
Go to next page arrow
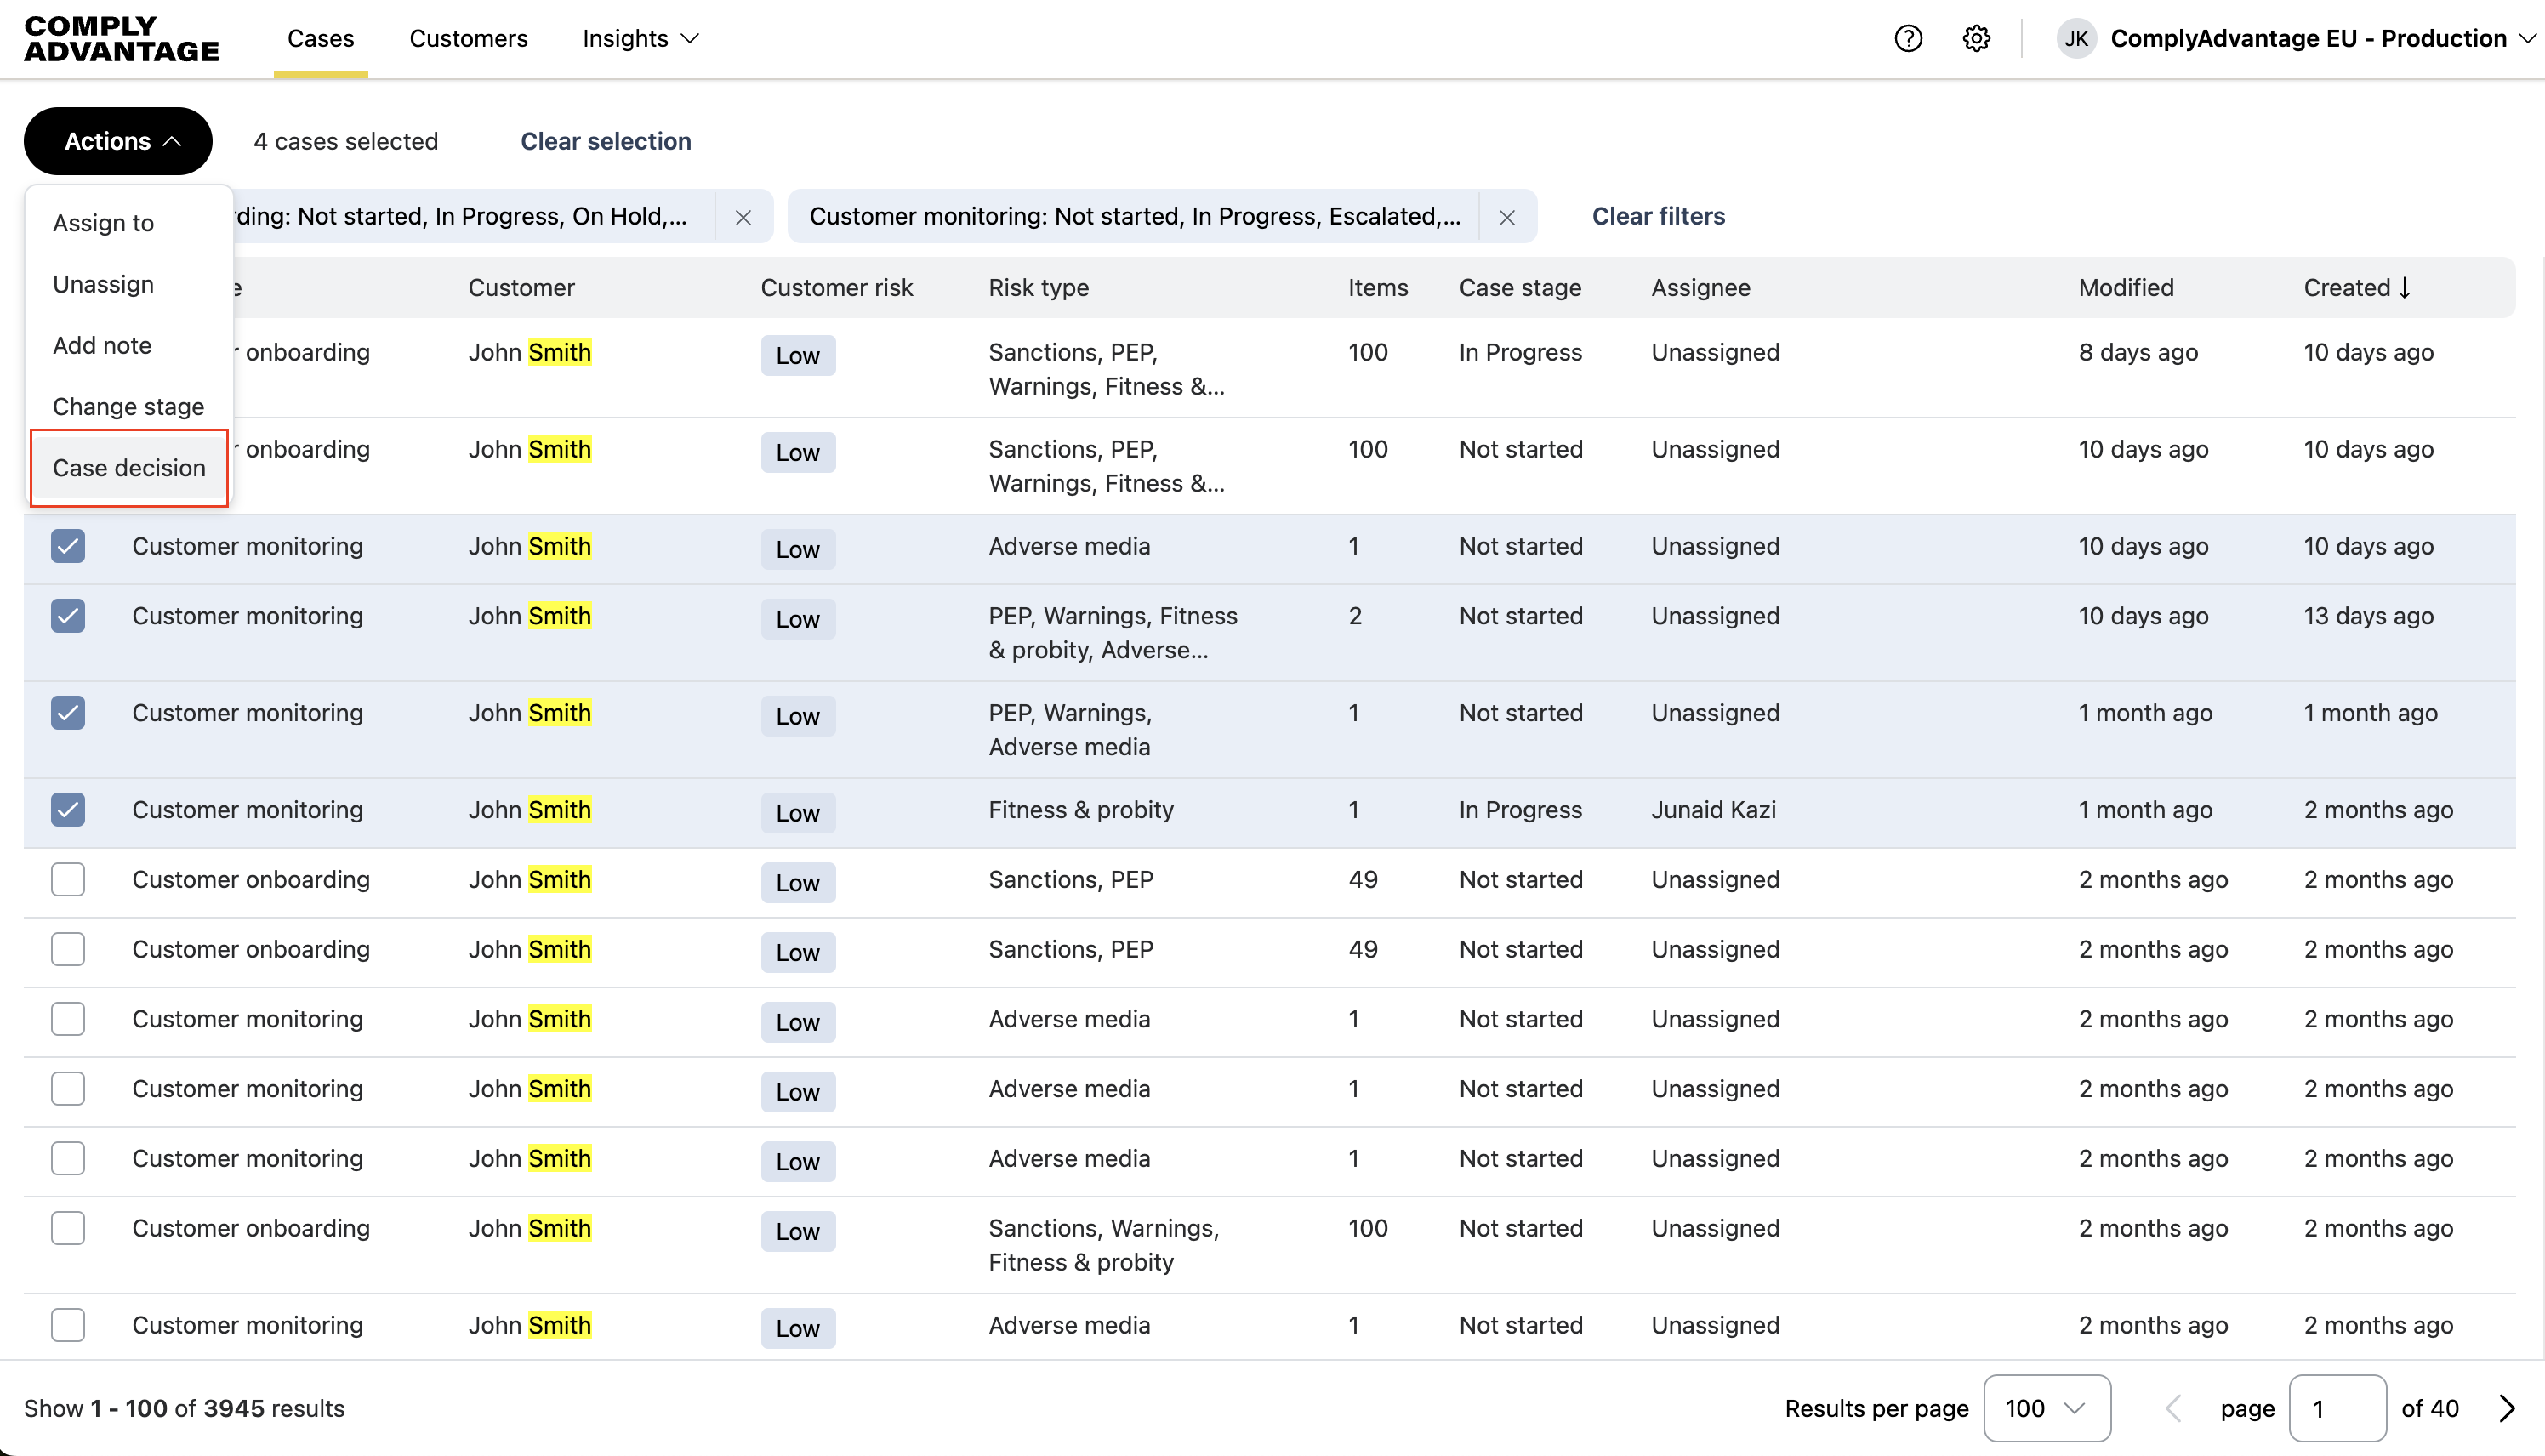(x=2506, y=1408)
